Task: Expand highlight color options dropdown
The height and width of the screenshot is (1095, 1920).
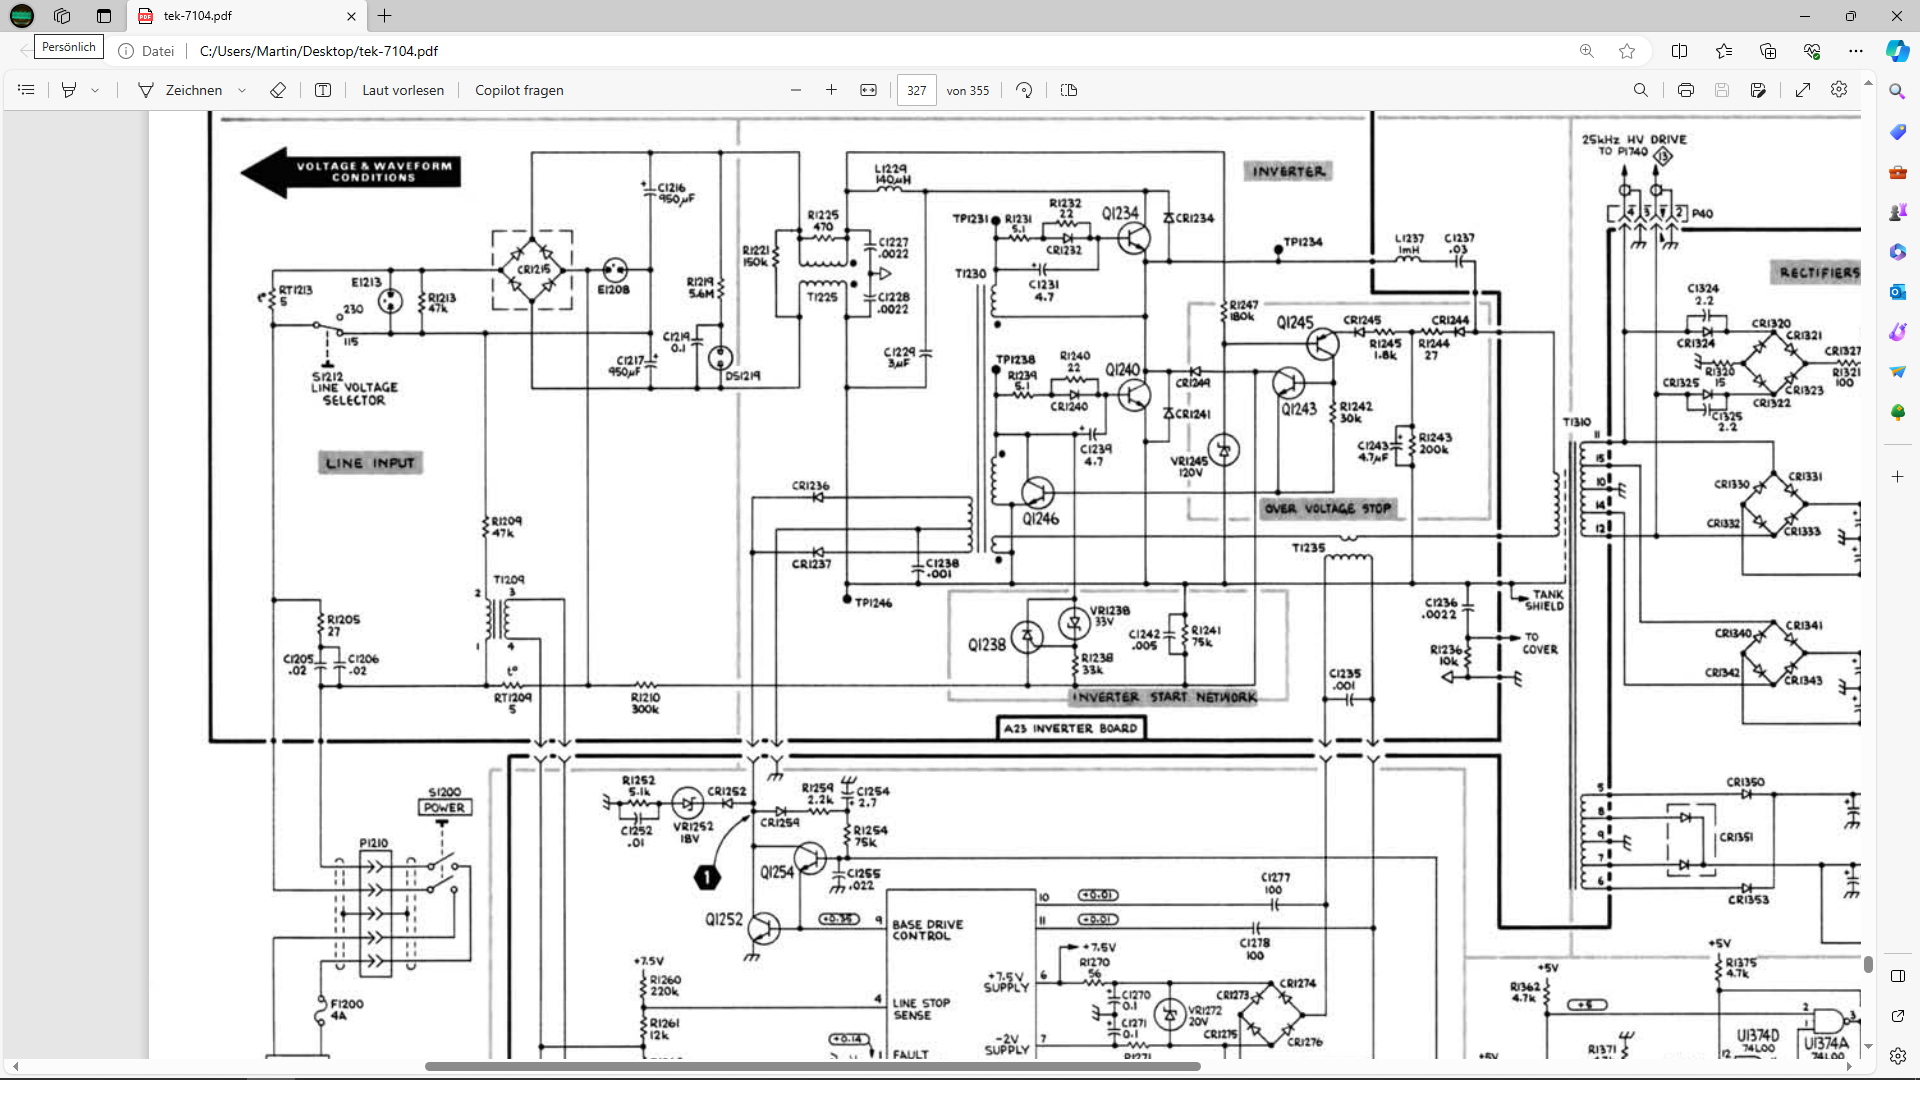Action: tap(95, 90)
